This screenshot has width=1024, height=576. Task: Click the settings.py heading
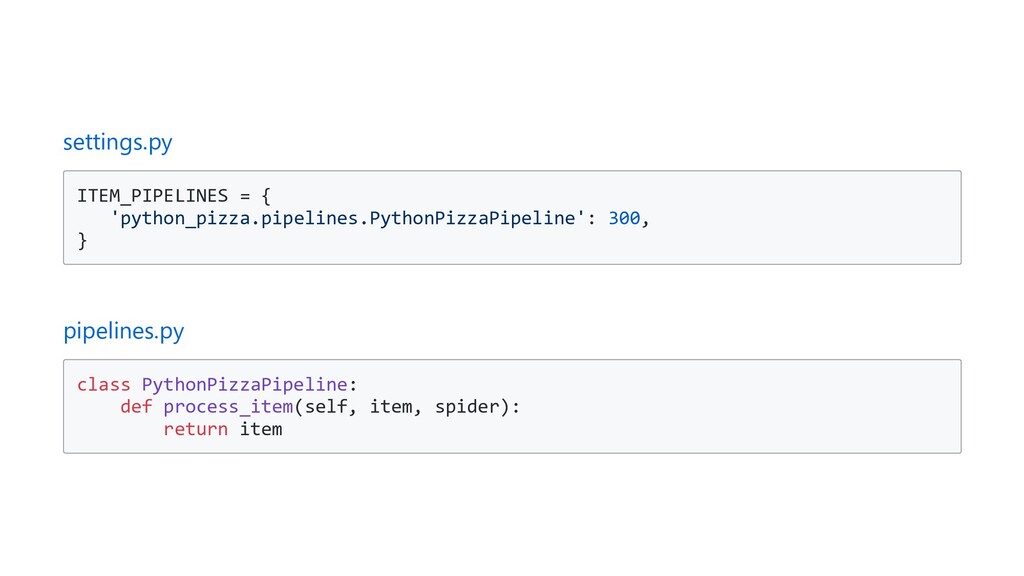click(117, 143)
